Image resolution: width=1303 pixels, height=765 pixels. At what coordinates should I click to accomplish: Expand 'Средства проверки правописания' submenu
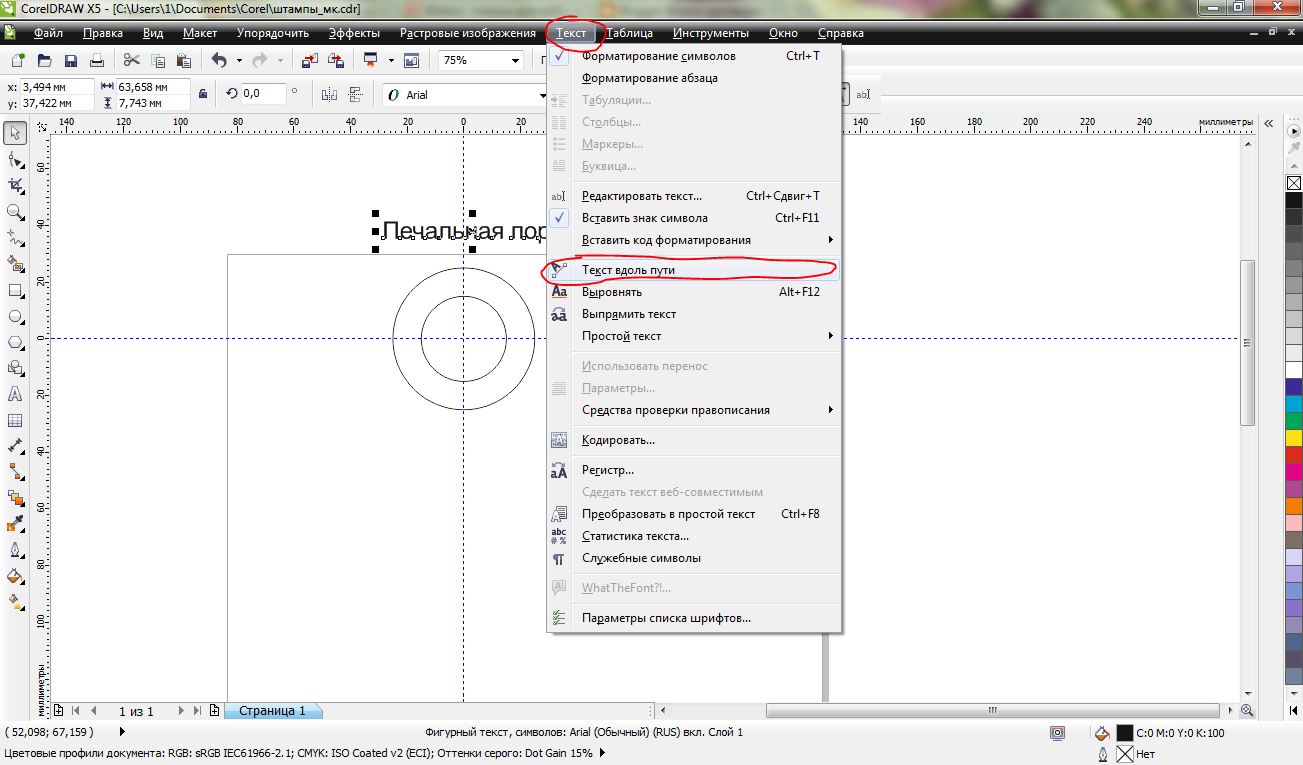click(830, 410)
